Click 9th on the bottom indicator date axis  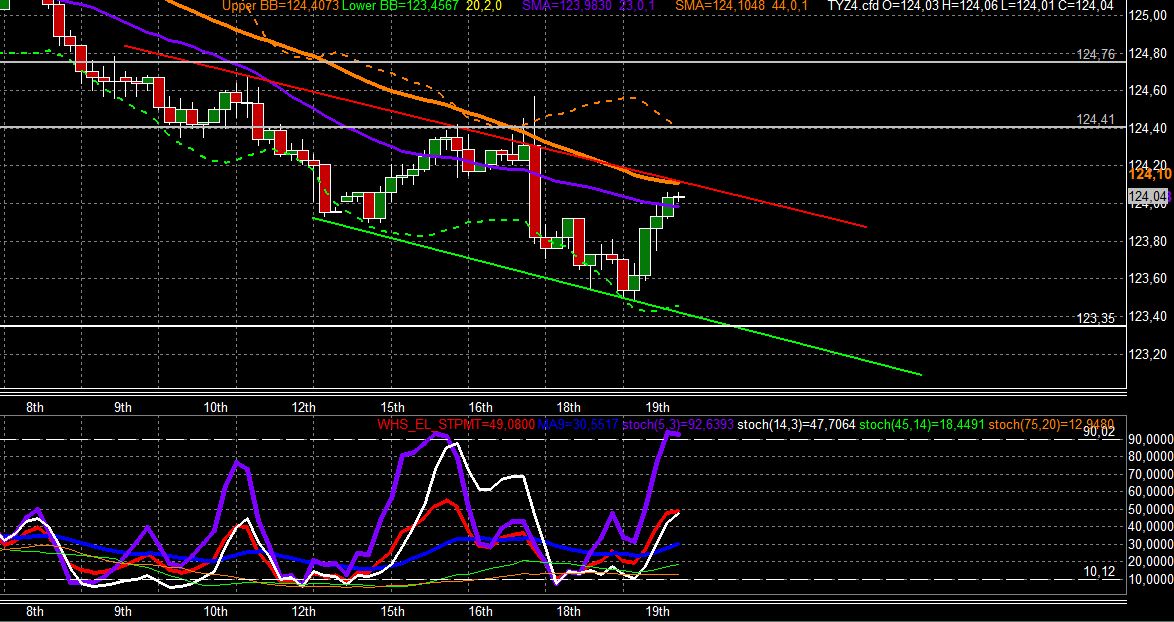[123, 611]
